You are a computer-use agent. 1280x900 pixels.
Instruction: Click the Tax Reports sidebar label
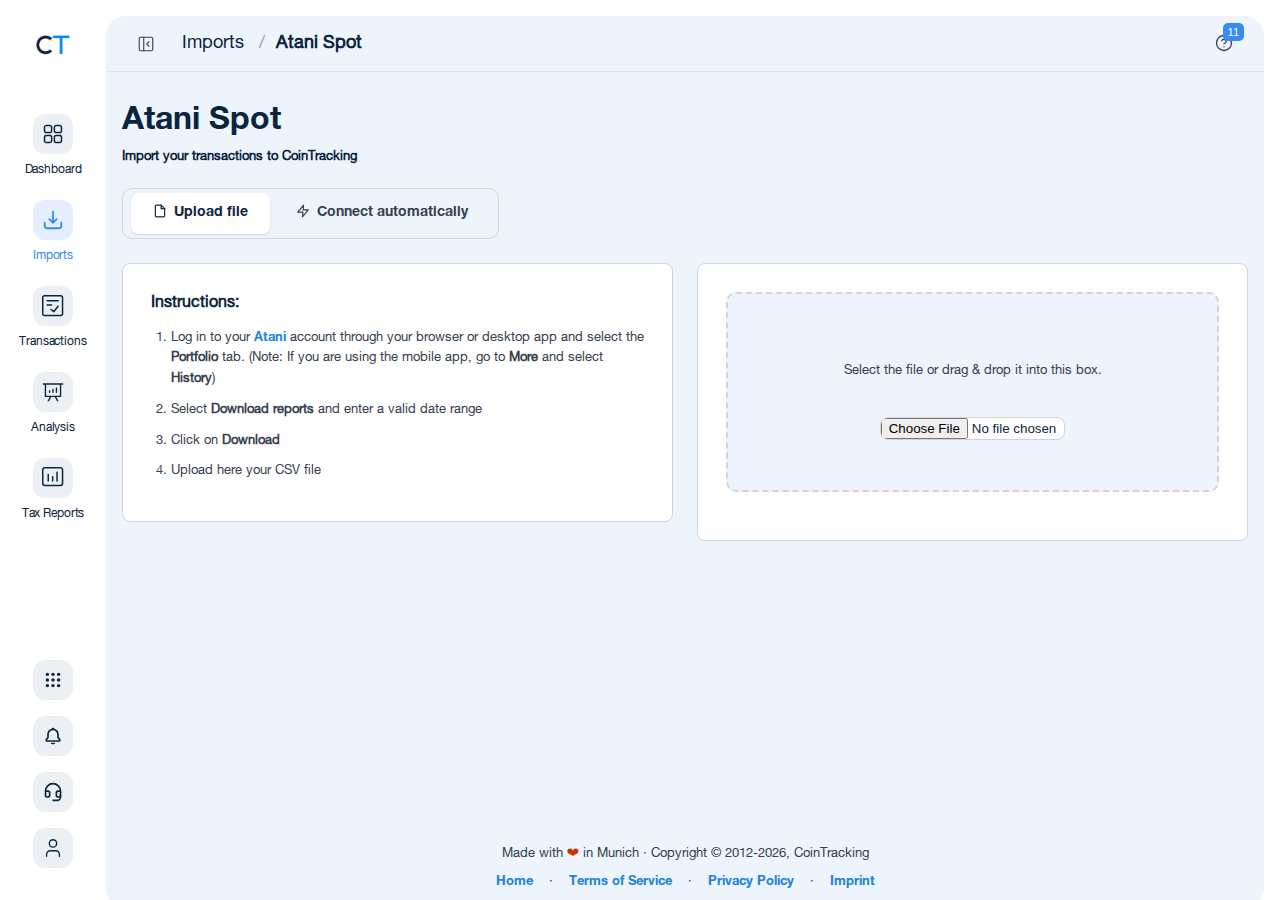pyautogui.click(x=53, y=513)
